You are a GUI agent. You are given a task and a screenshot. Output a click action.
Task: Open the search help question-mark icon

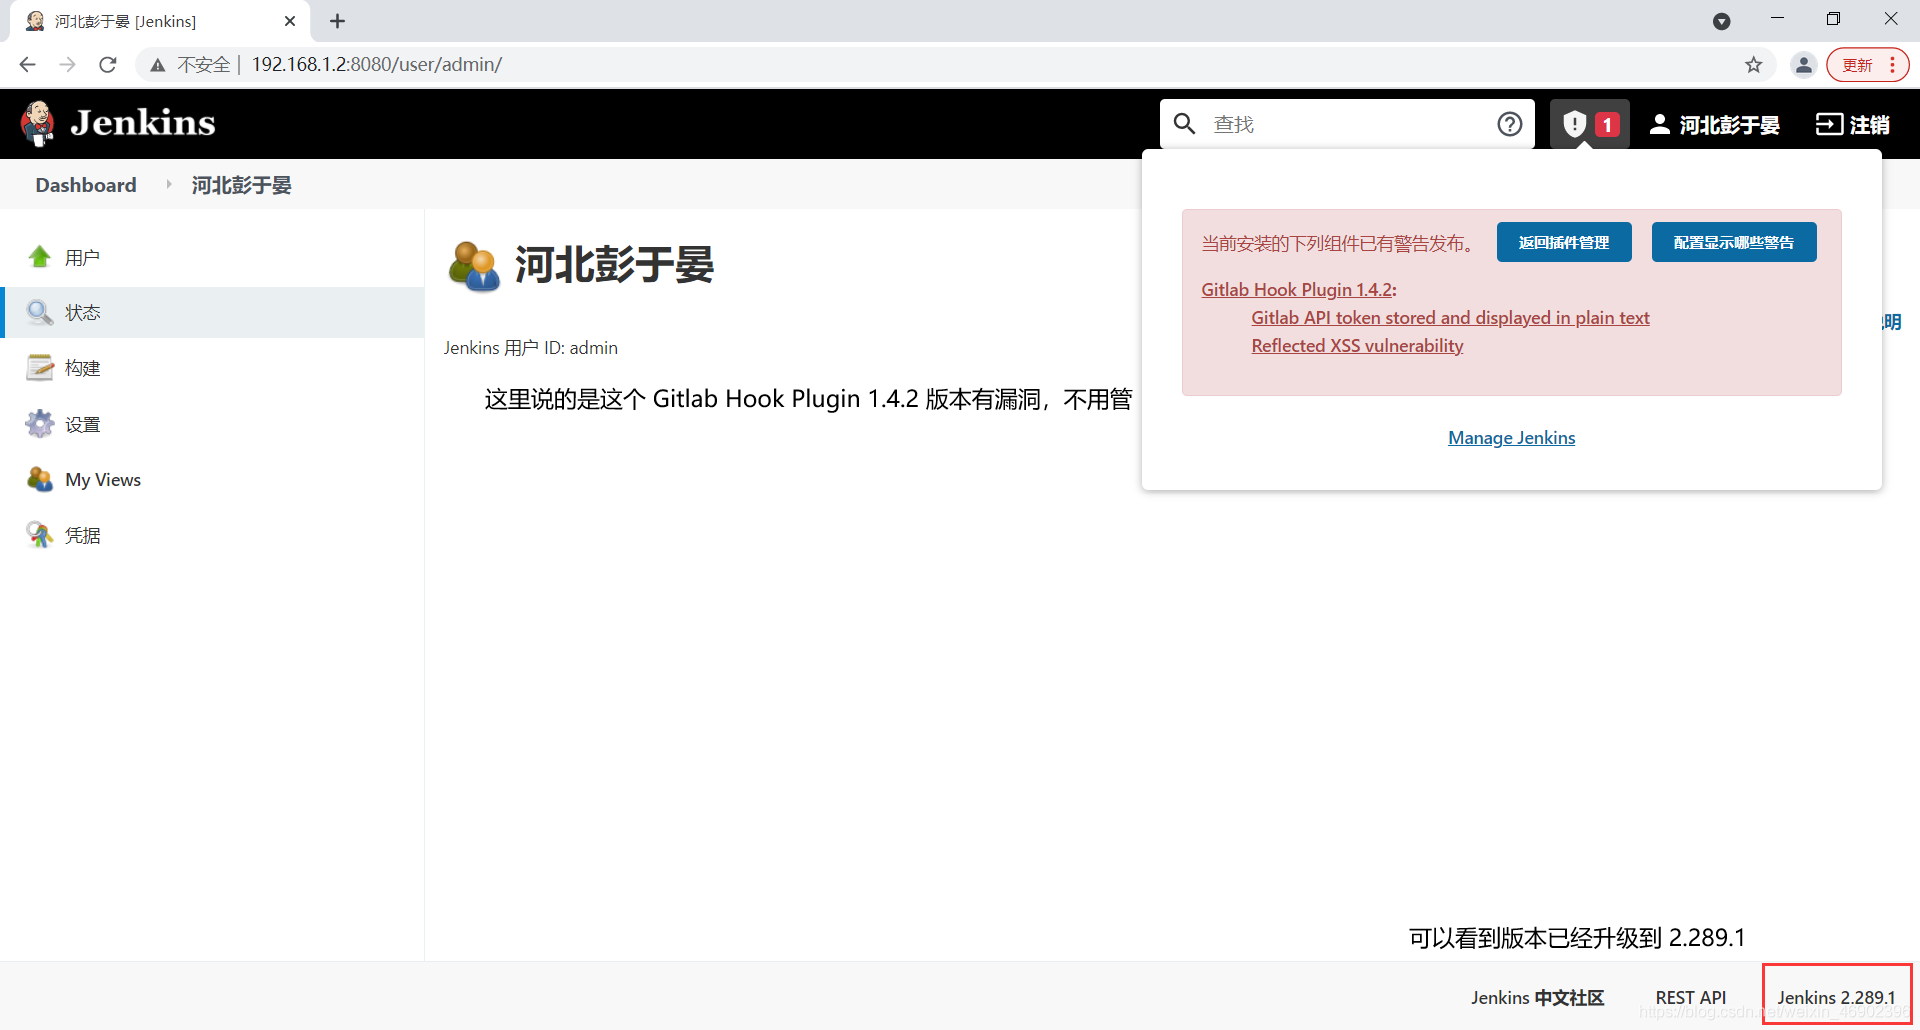pos(1510,124)
